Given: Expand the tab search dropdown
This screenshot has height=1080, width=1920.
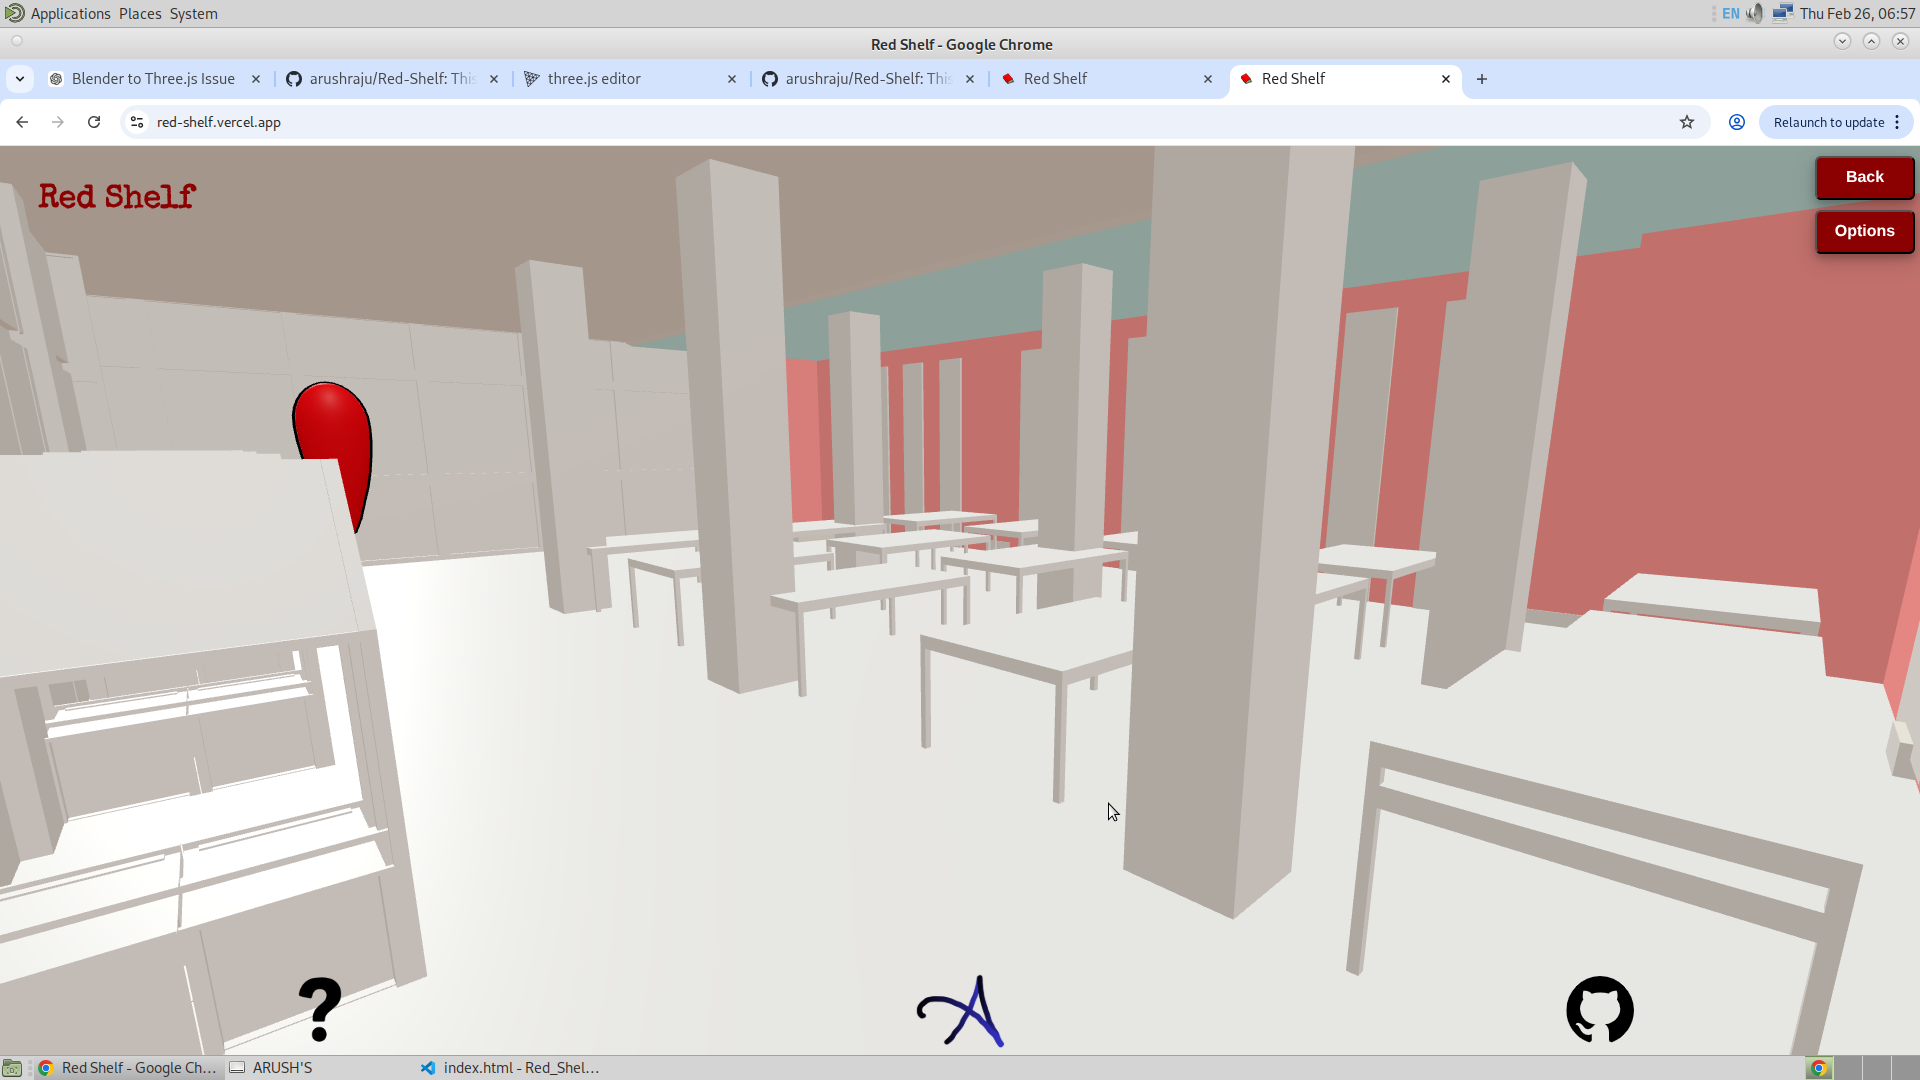Looking at the screenshot, I should tap(20, 79).
